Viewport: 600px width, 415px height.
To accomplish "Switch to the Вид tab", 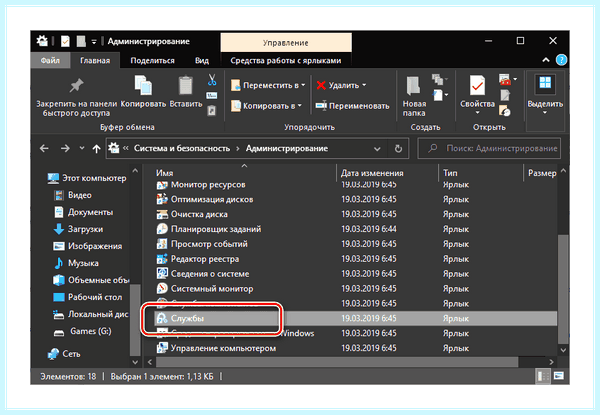I will pyautogui.click(x=202, y=60).
